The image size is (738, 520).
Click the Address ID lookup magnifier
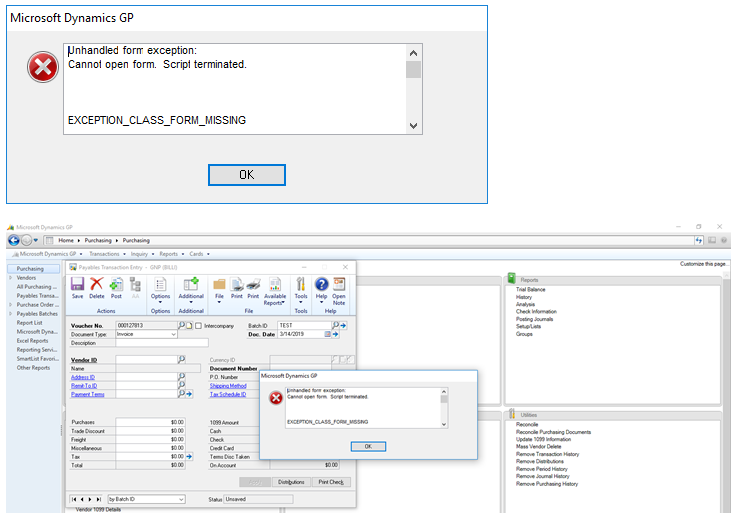click(182, 376)
